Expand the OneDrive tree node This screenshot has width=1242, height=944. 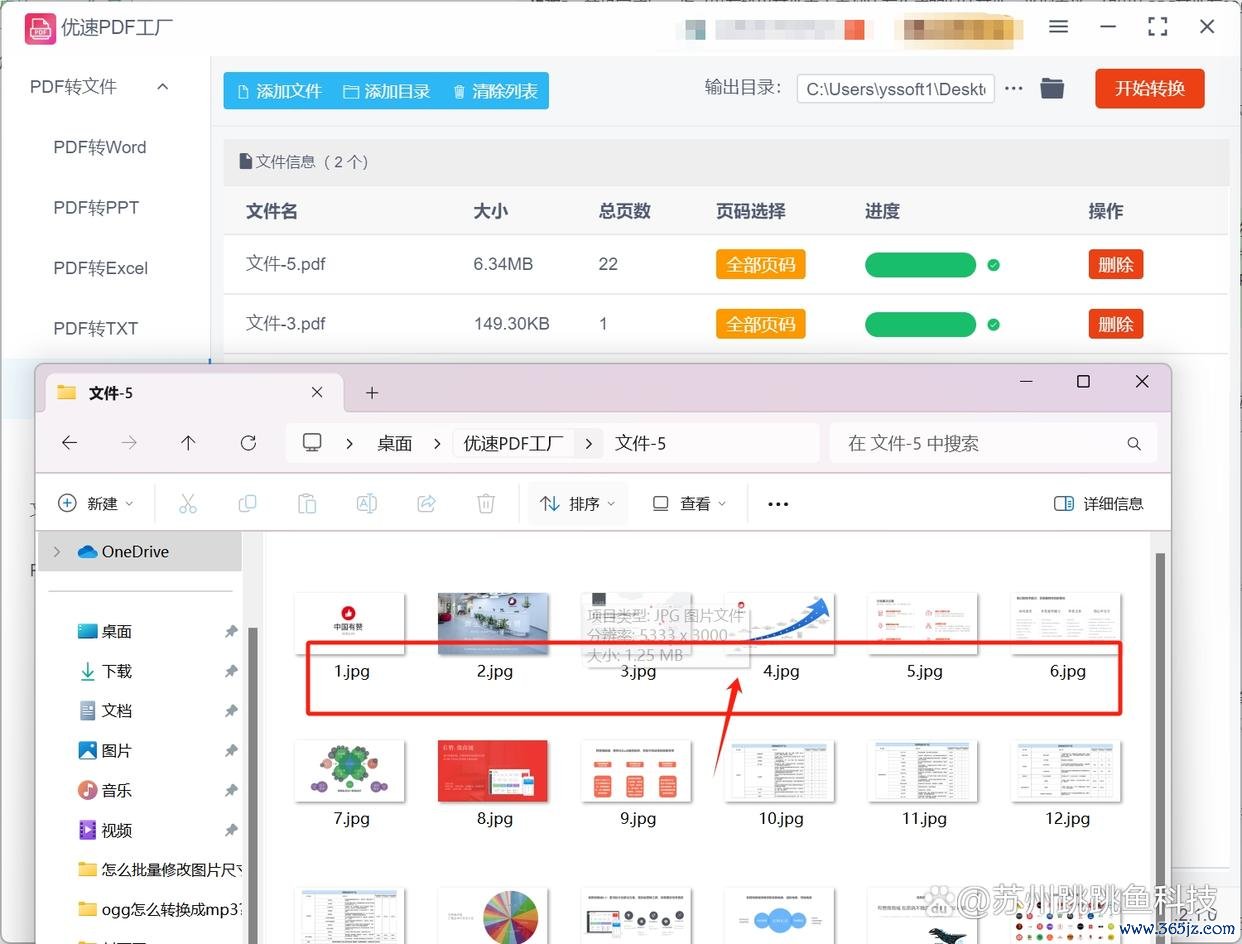pyautogui.click(x=56, y=551)
